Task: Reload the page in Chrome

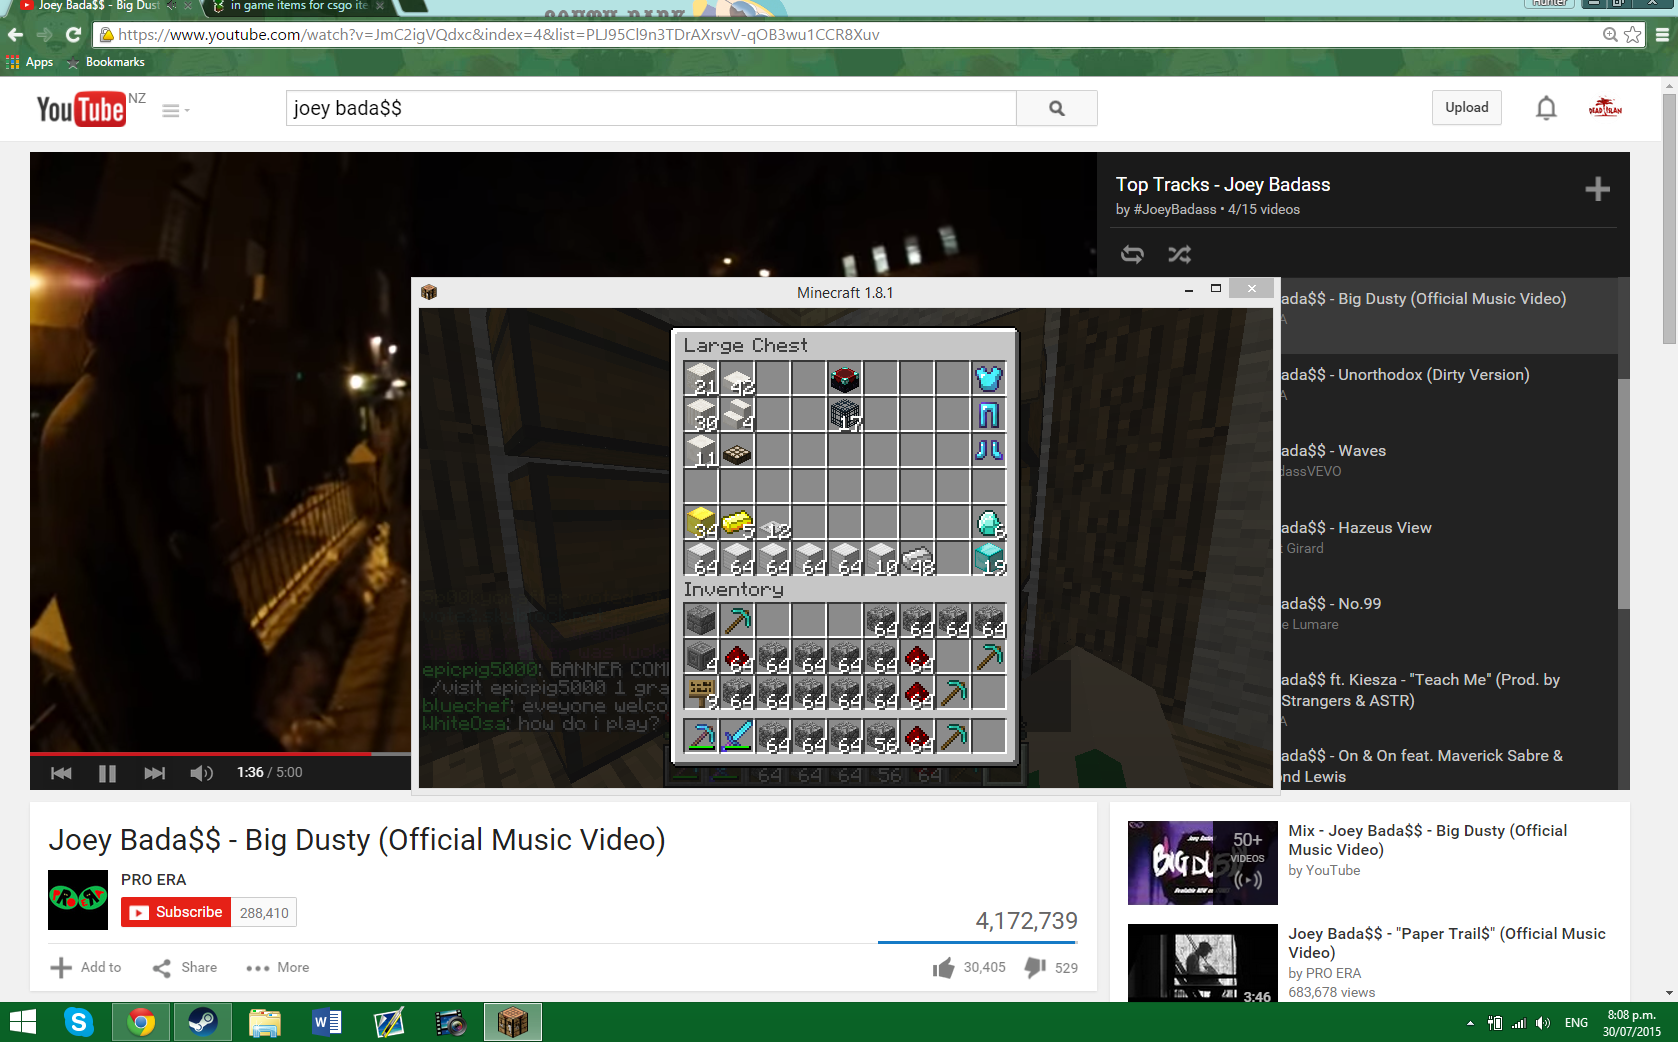Action: [73, 34]
